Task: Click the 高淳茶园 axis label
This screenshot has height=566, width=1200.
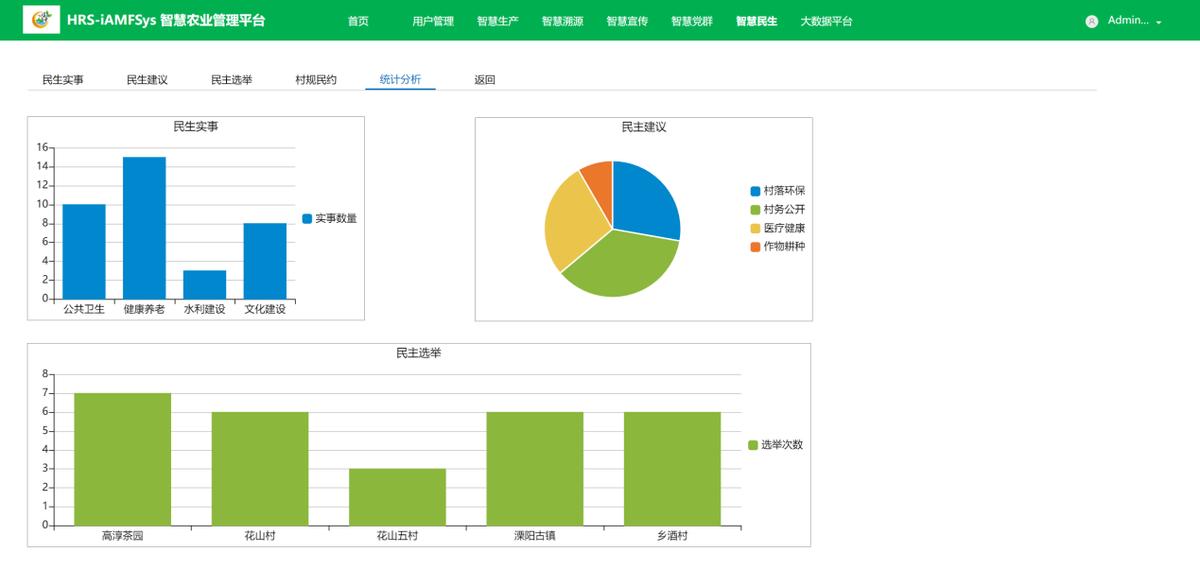Action: click(x=122, y=536)
